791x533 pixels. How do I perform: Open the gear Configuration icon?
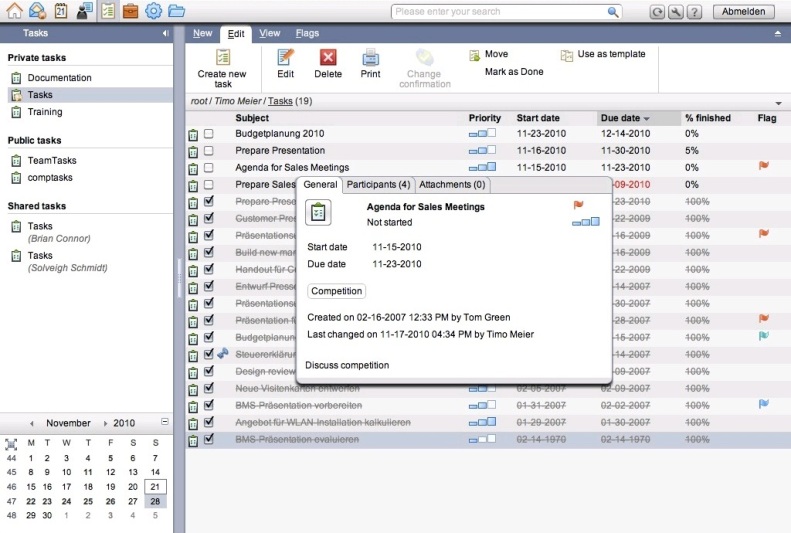(153, 11)
